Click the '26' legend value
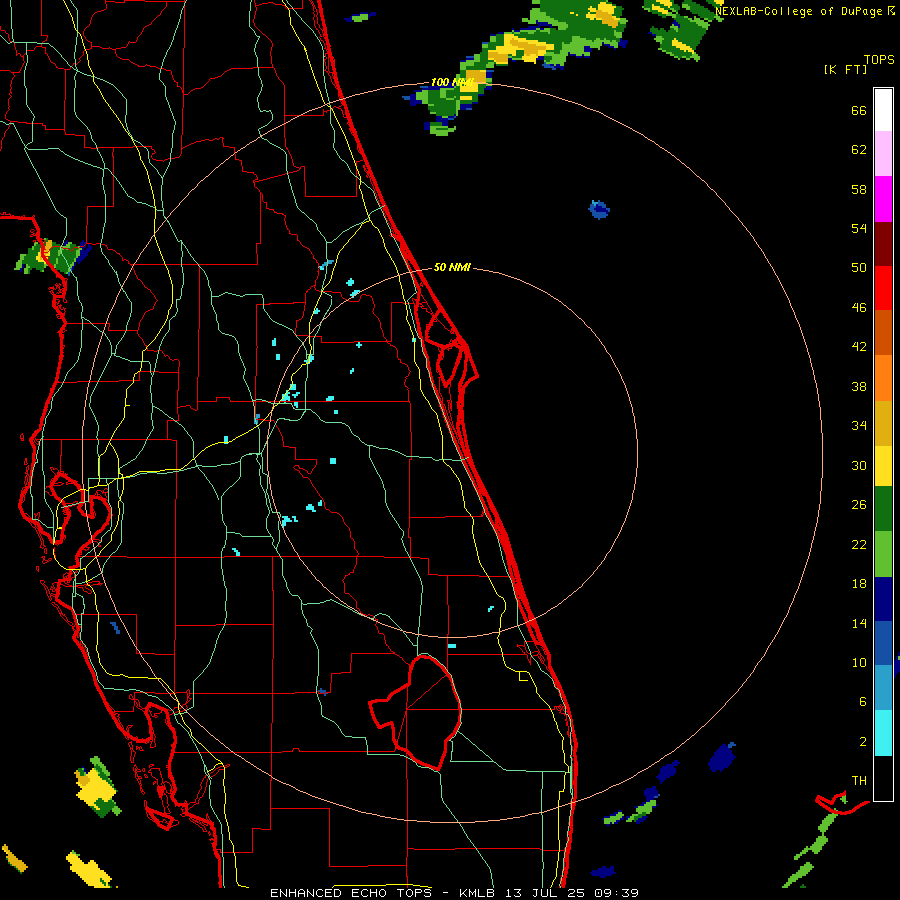The image size is (900, 900). 859,505
